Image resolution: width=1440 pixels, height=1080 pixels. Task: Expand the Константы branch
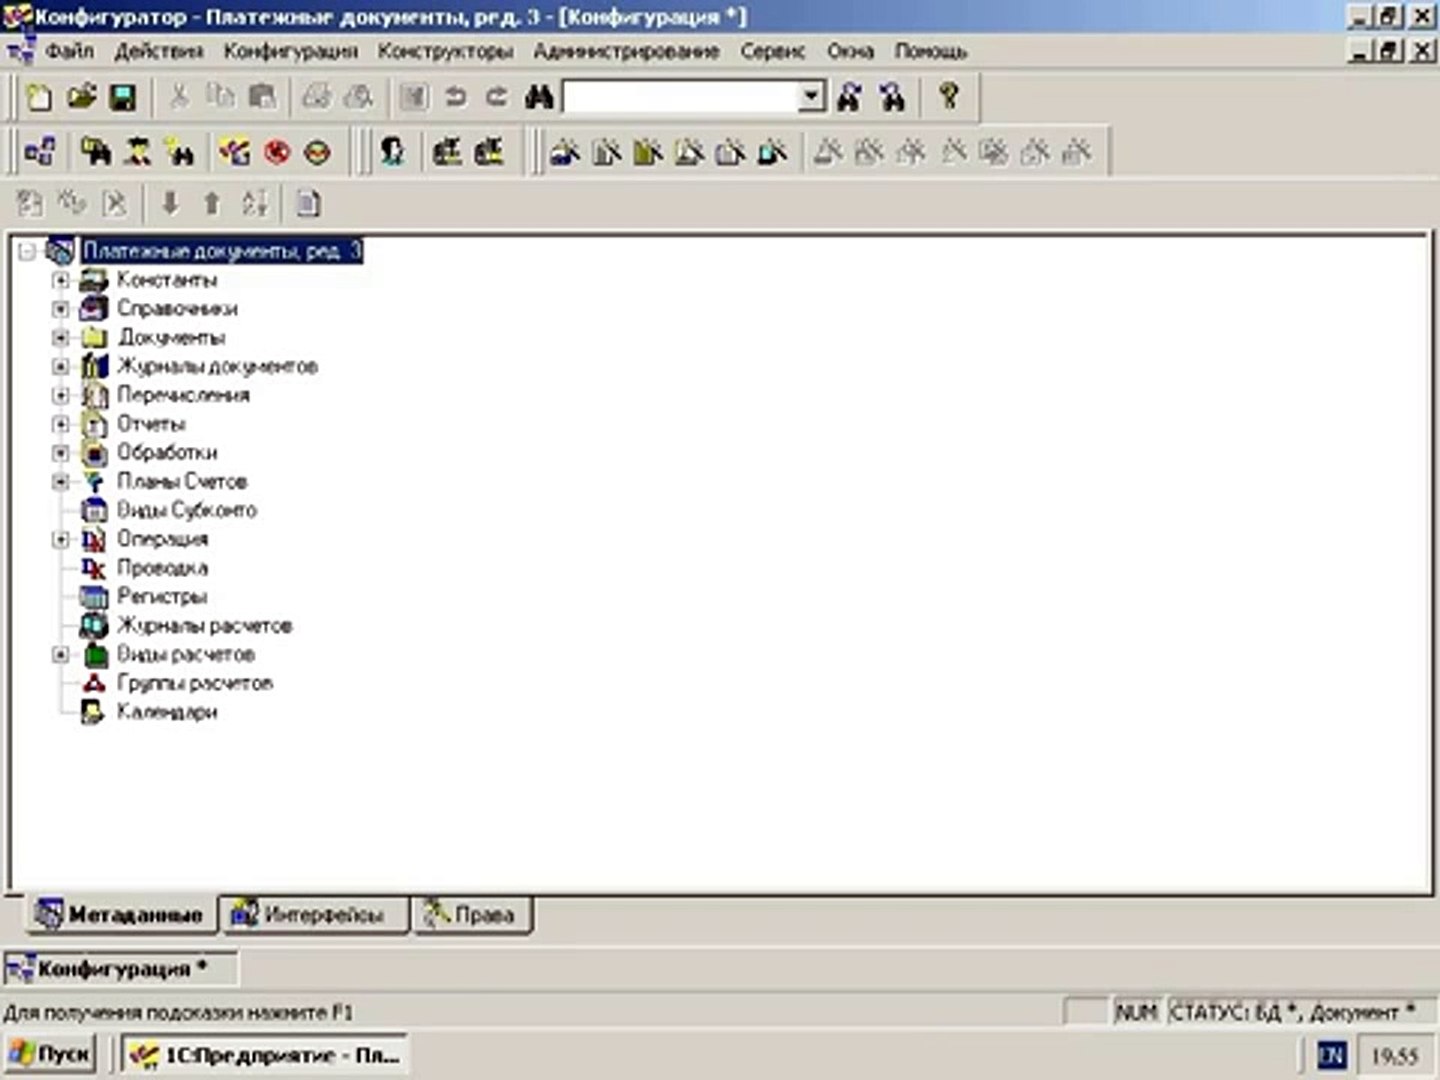coord(60,280)
